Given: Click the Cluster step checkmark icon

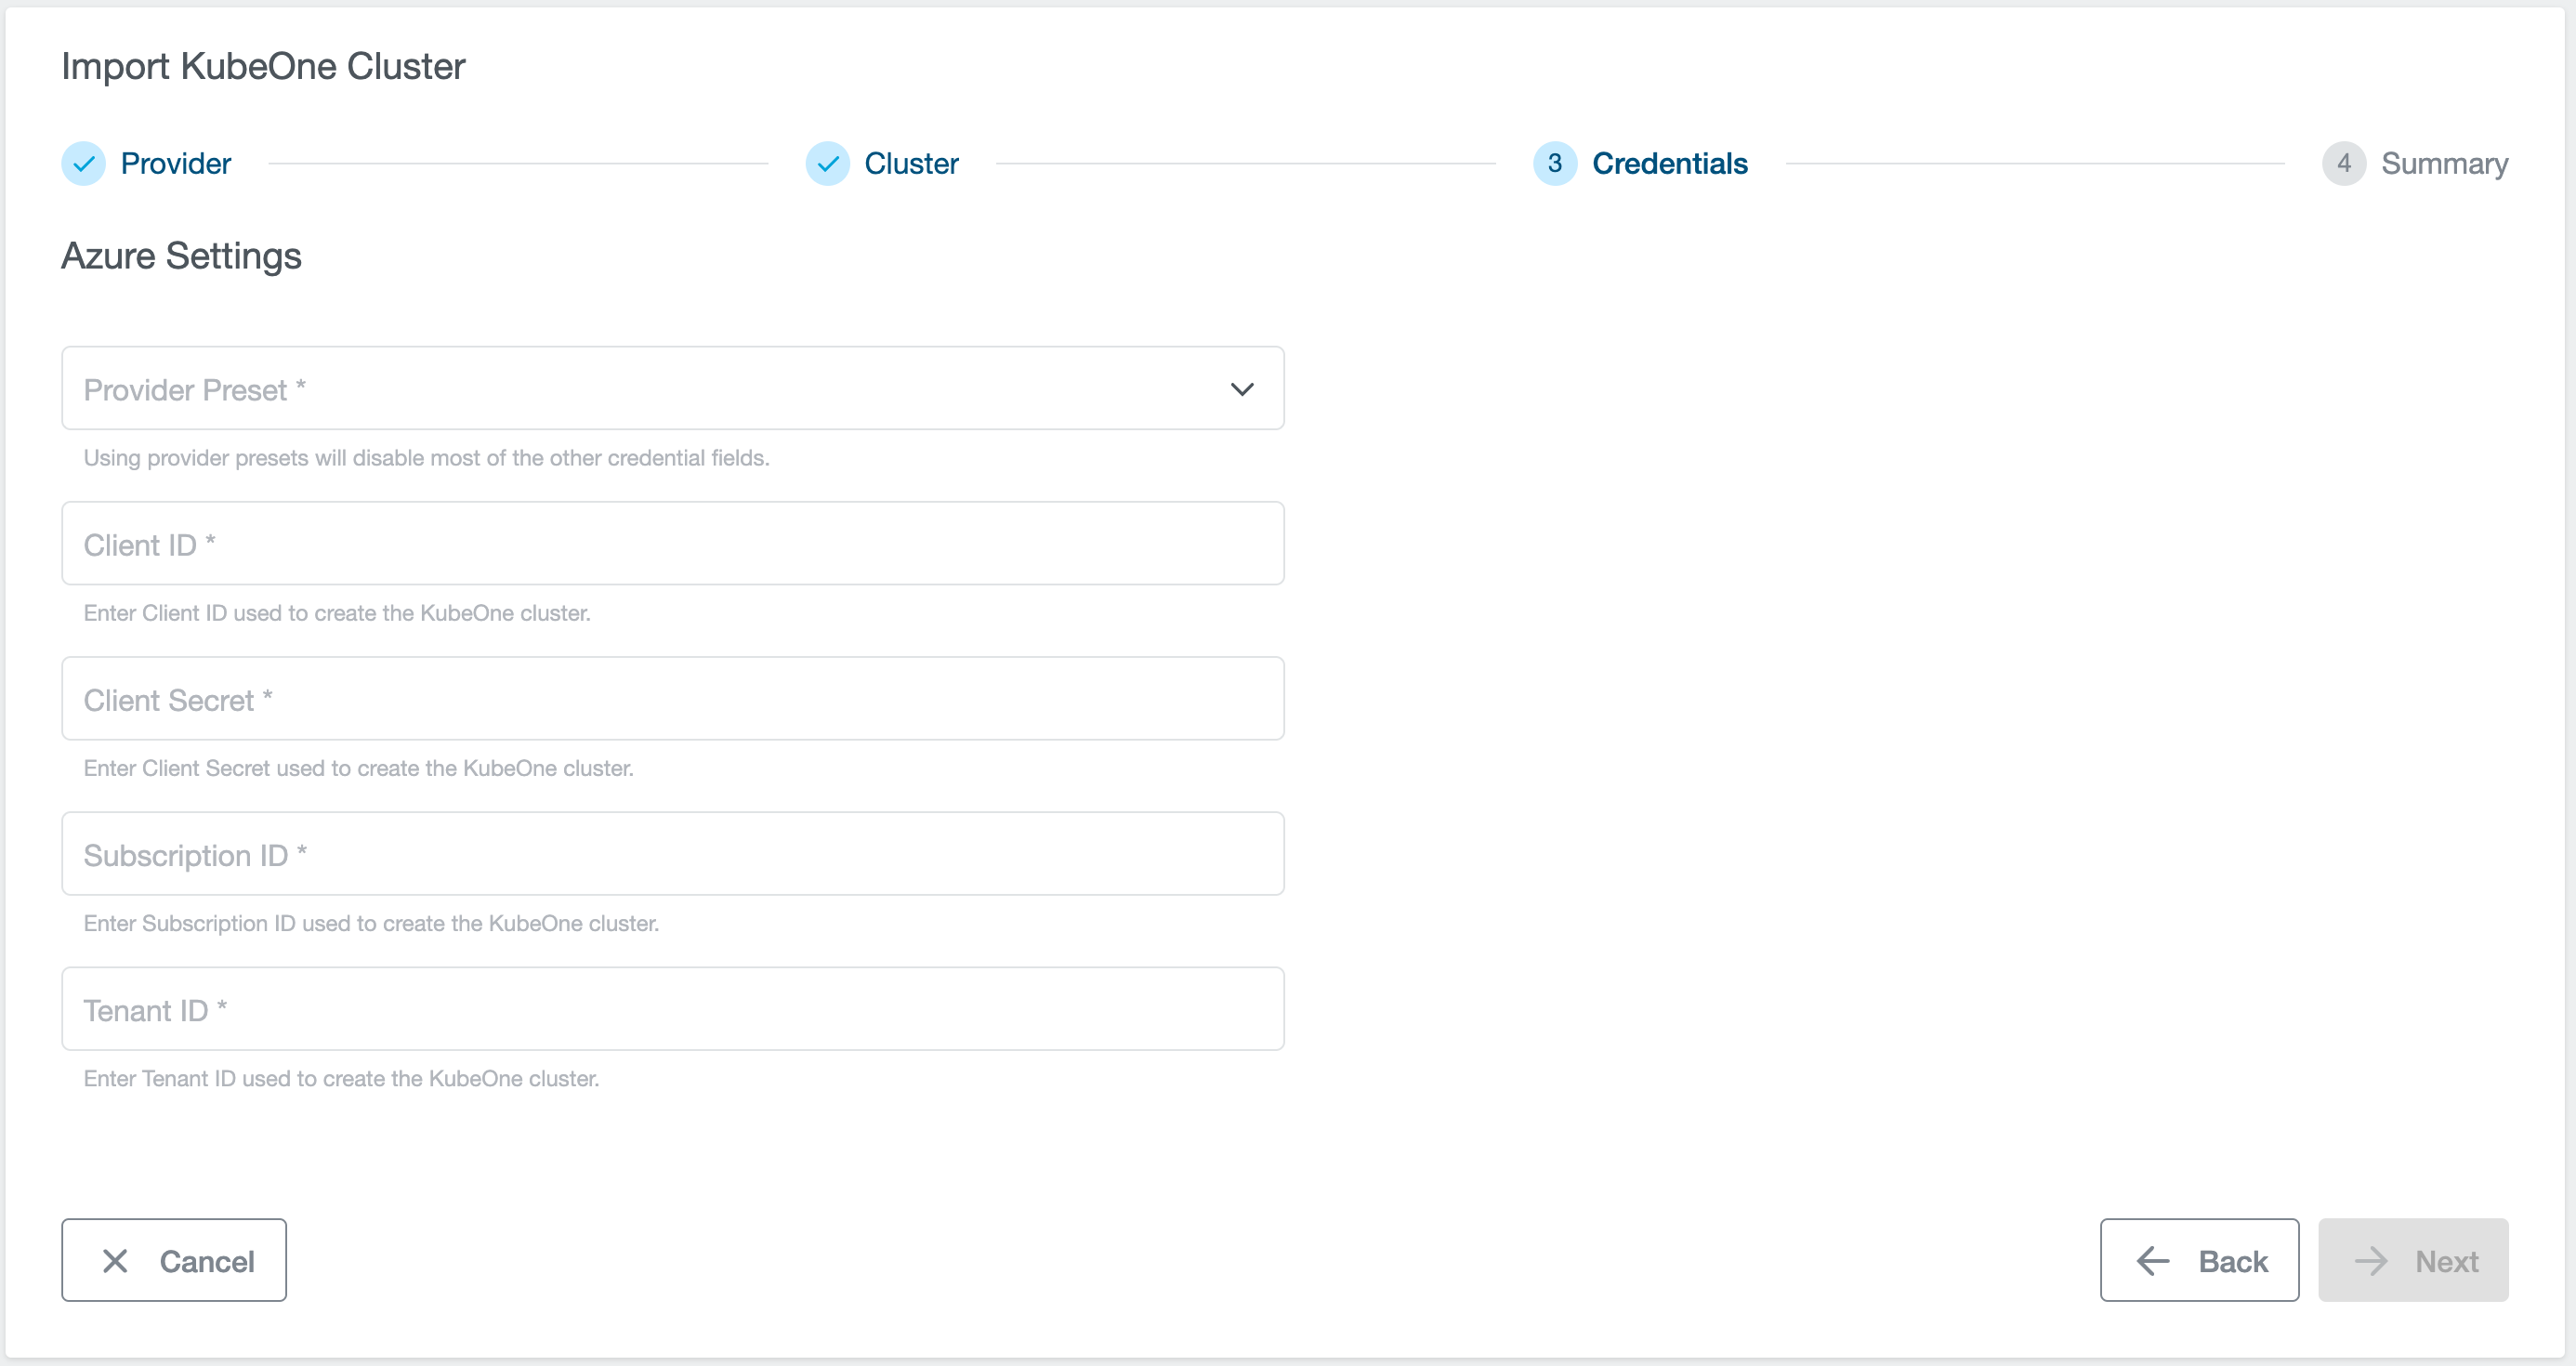Looking at the screenshot, I should (827, 163).
